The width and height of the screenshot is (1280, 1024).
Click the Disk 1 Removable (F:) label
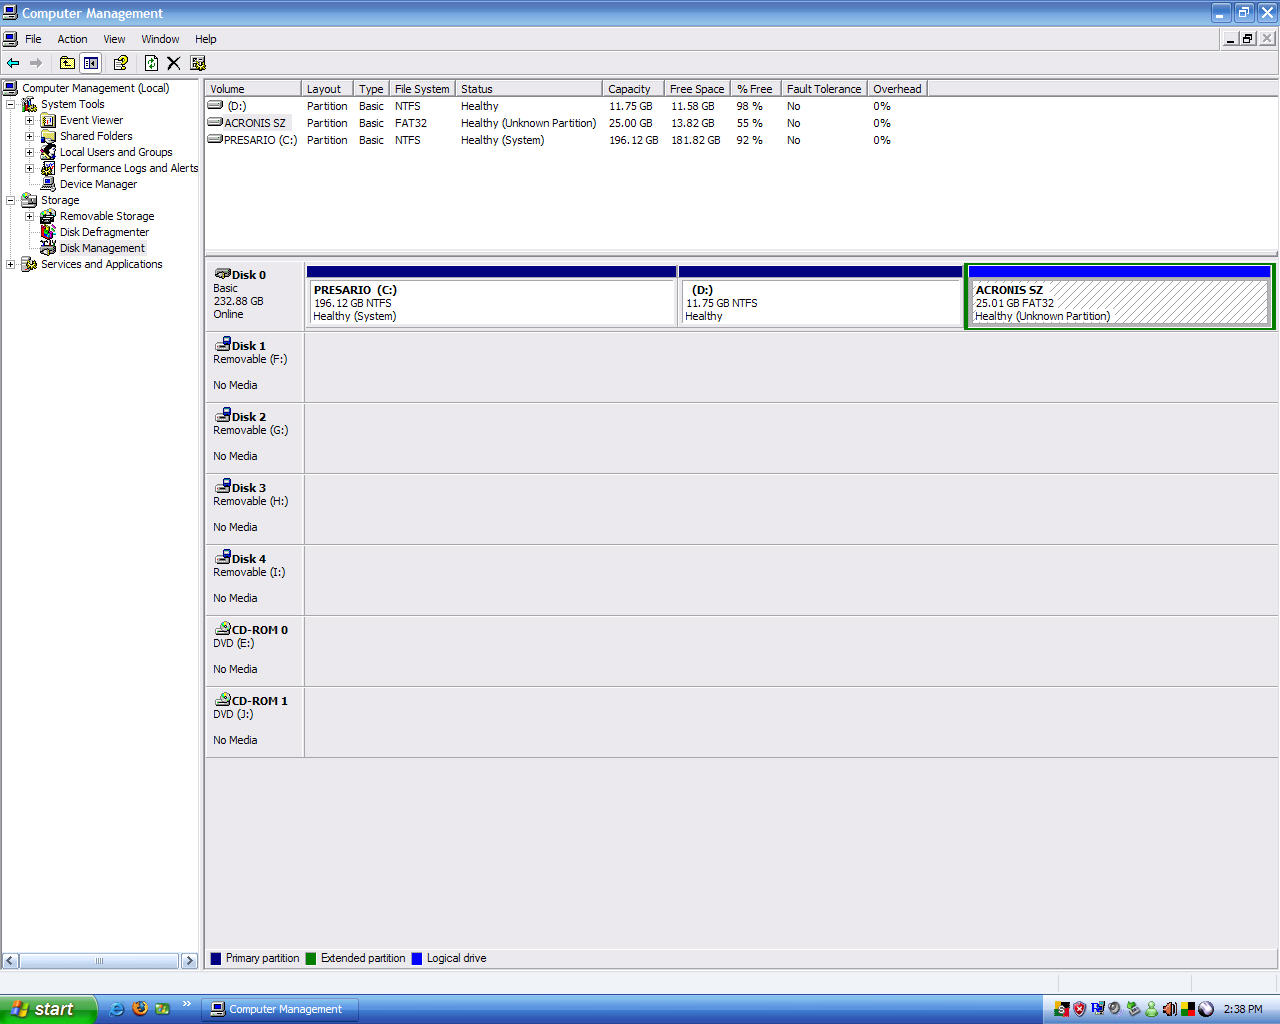coord(255,367)
